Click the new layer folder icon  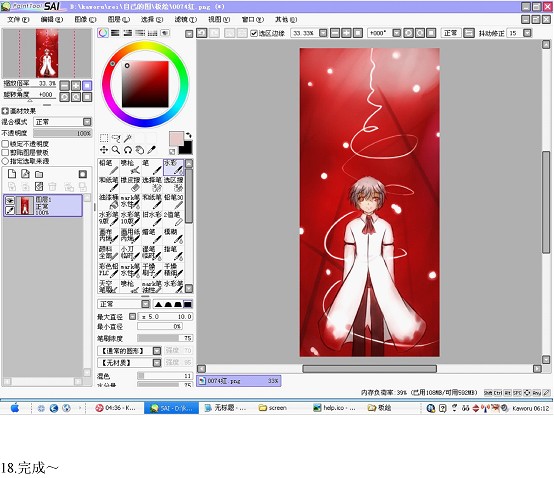39,174
